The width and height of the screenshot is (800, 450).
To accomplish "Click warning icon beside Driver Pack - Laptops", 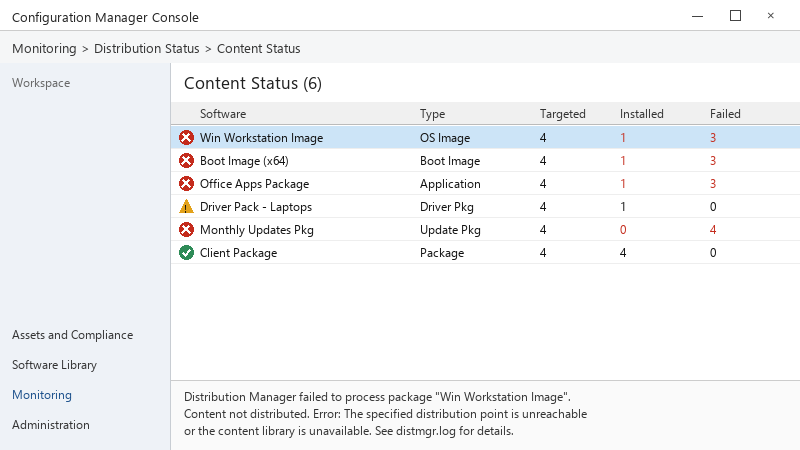I will (x=186, y=207).
